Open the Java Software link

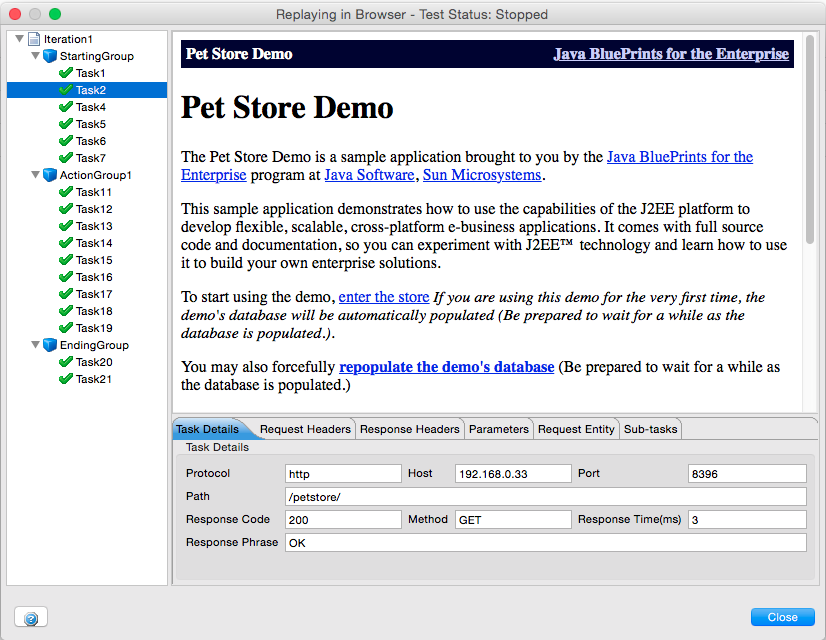click(x=369, y=175)
